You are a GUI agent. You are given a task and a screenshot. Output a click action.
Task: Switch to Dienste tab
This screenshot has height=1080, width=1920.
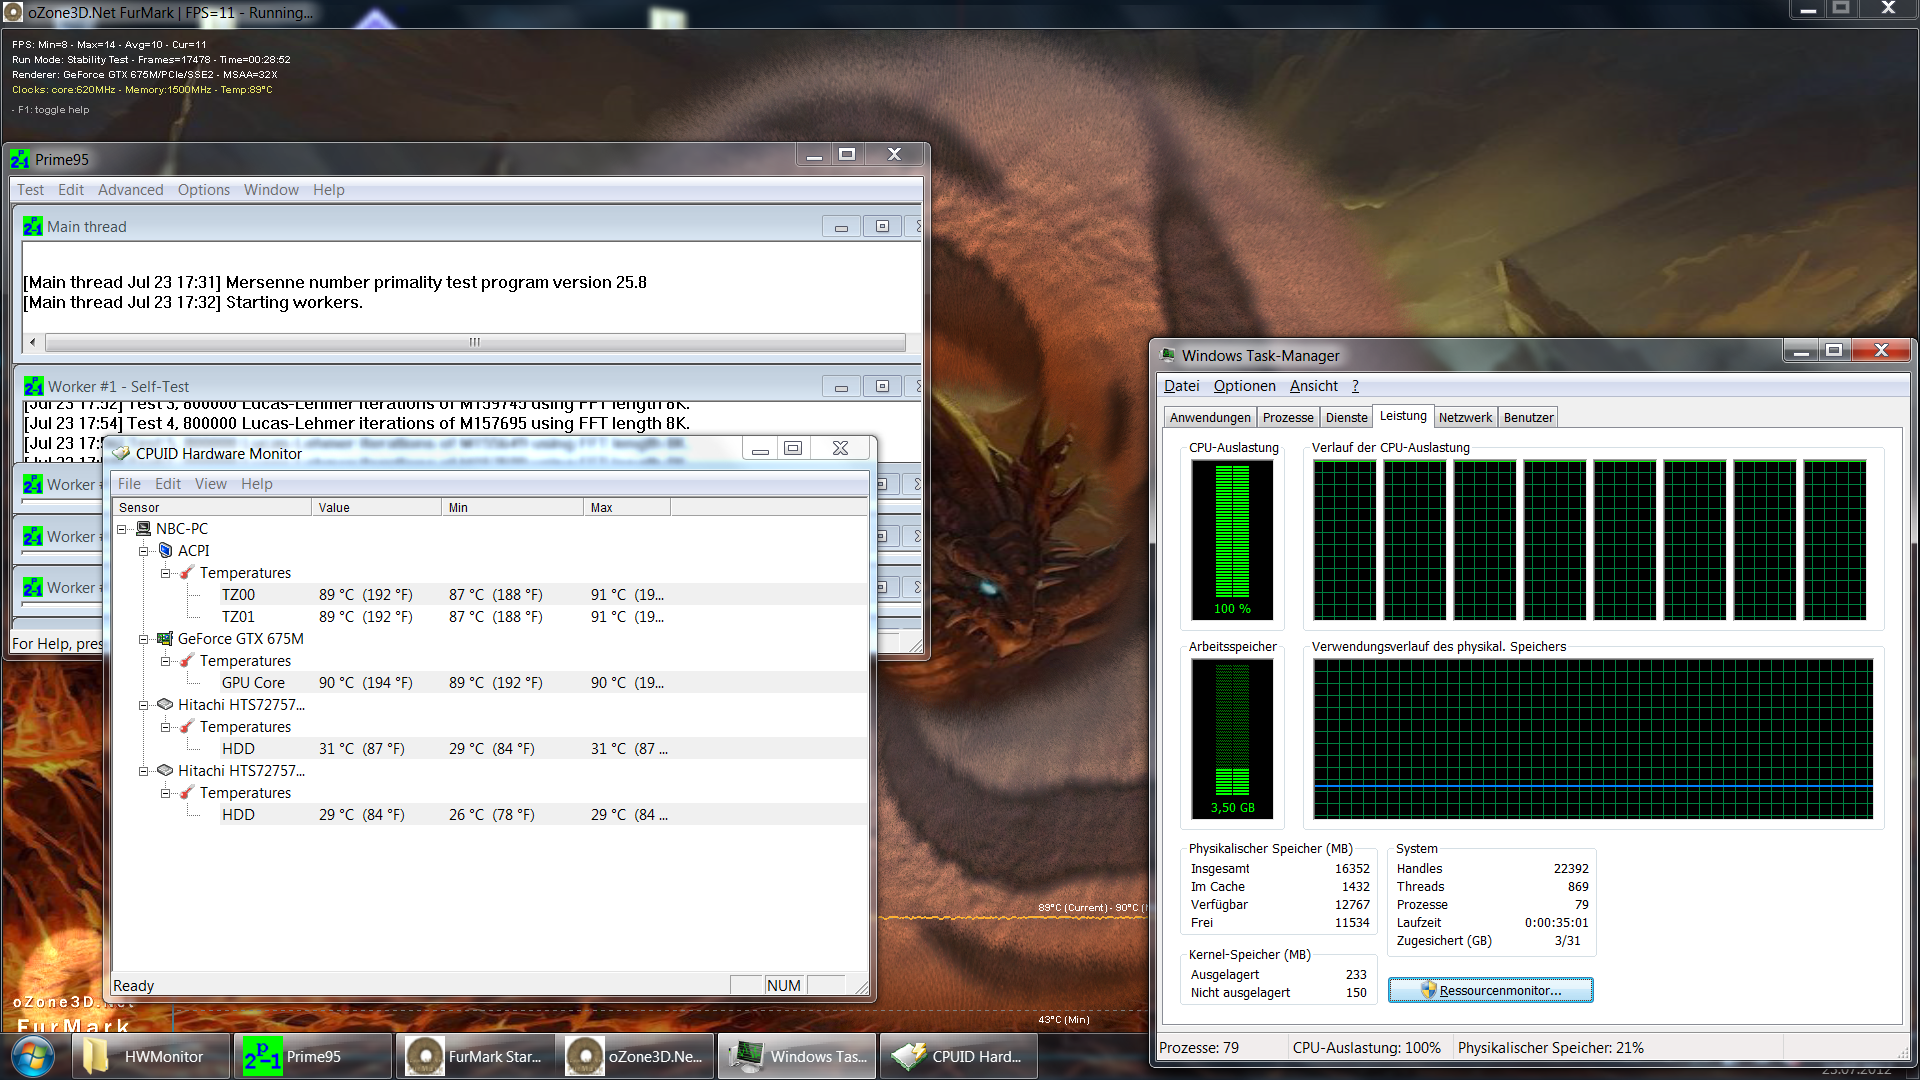pyautogui.click(x=1346, y=418)
